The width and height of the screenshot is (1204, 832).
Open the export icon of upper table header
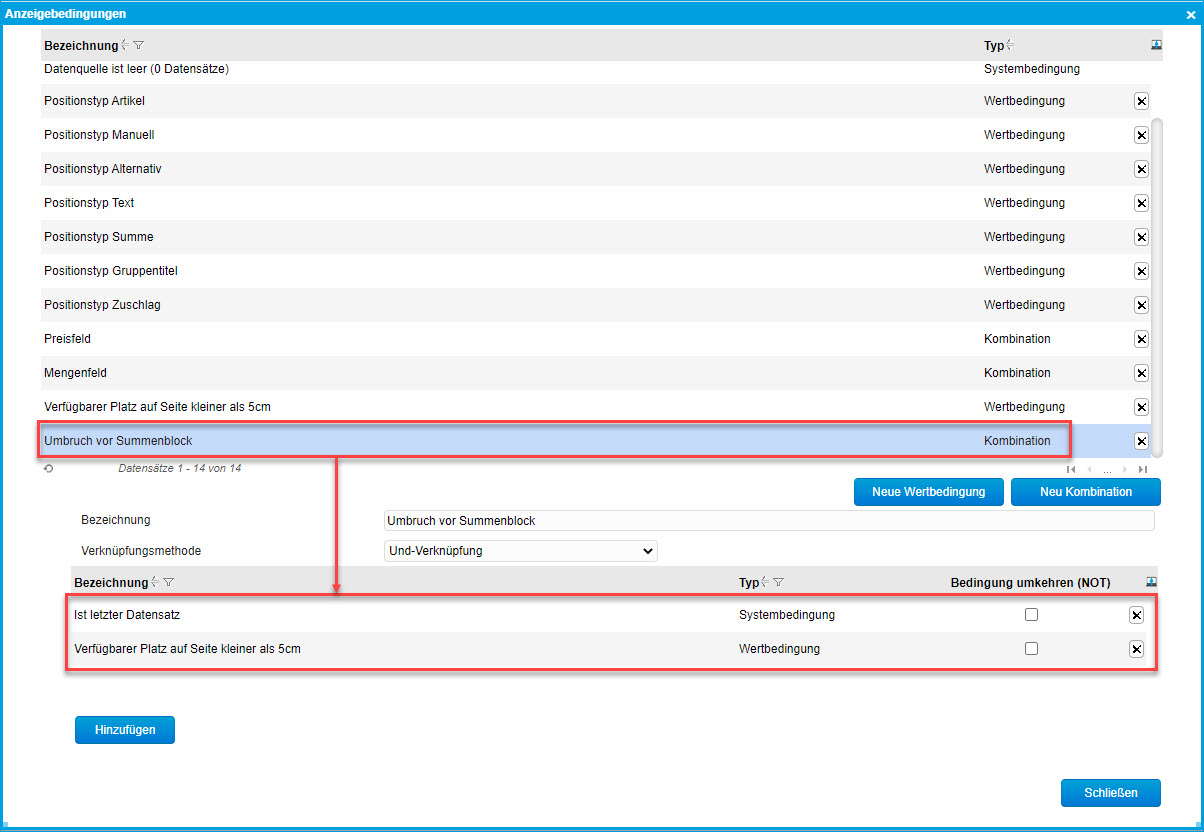click(1156, 45)
